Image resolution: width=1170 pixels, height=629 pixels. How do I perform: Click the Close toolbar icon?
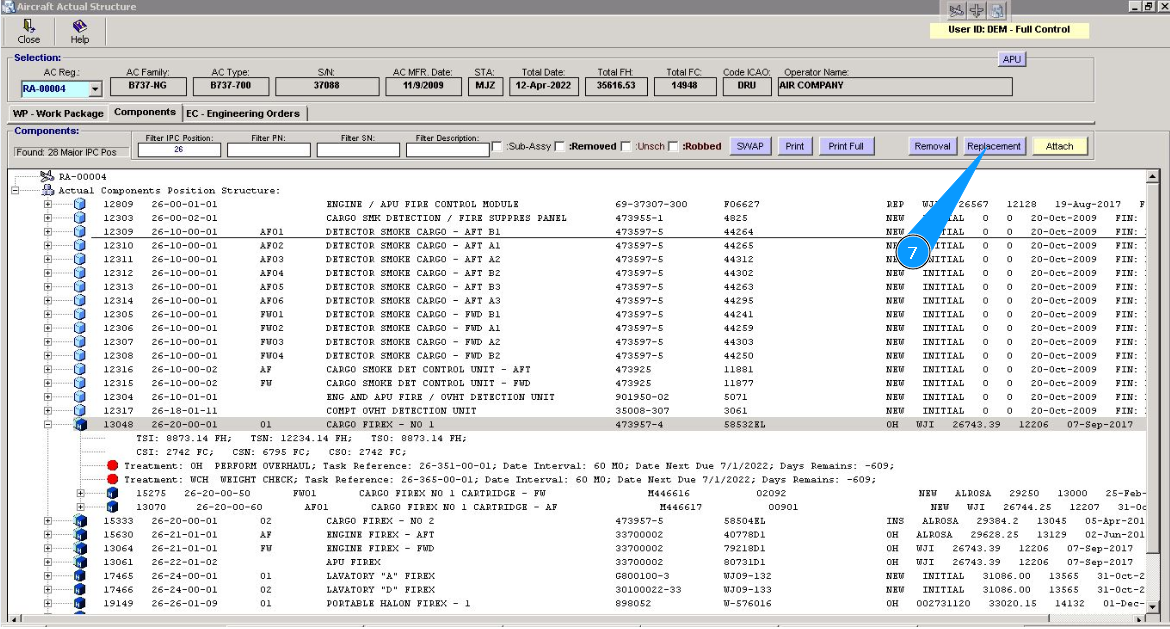pyautogui.click(x=28, y=30)
